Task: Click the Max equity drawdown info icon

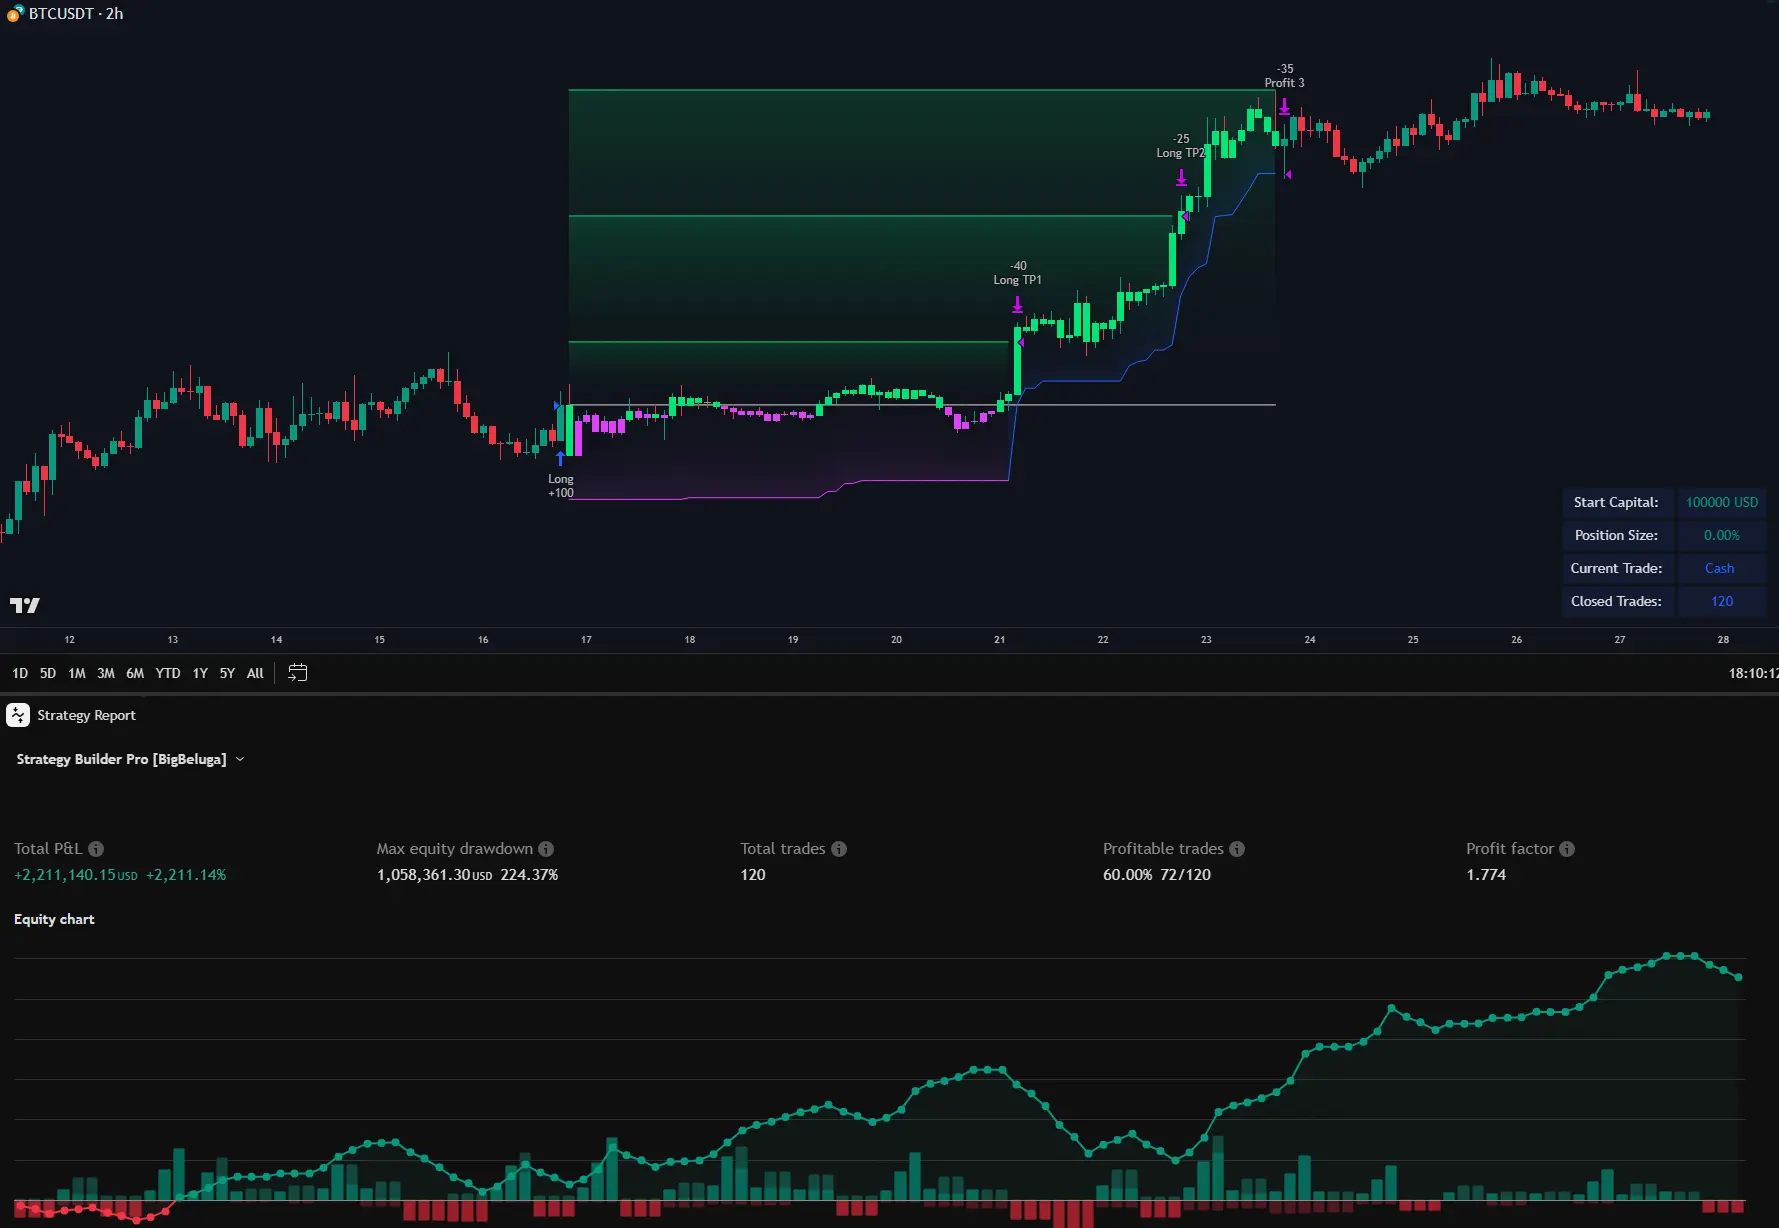Action: pyautogui.click(x=546, y=849)
